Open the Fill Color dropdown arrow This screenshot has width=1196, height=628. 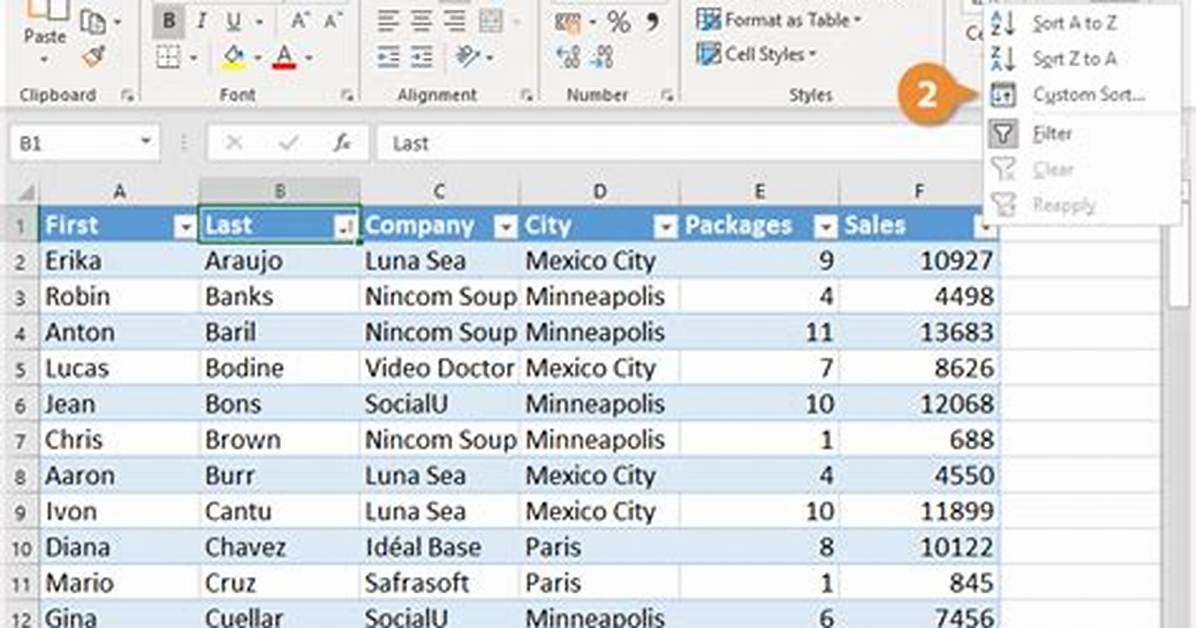pyautogui.click(x=259, y=58)
